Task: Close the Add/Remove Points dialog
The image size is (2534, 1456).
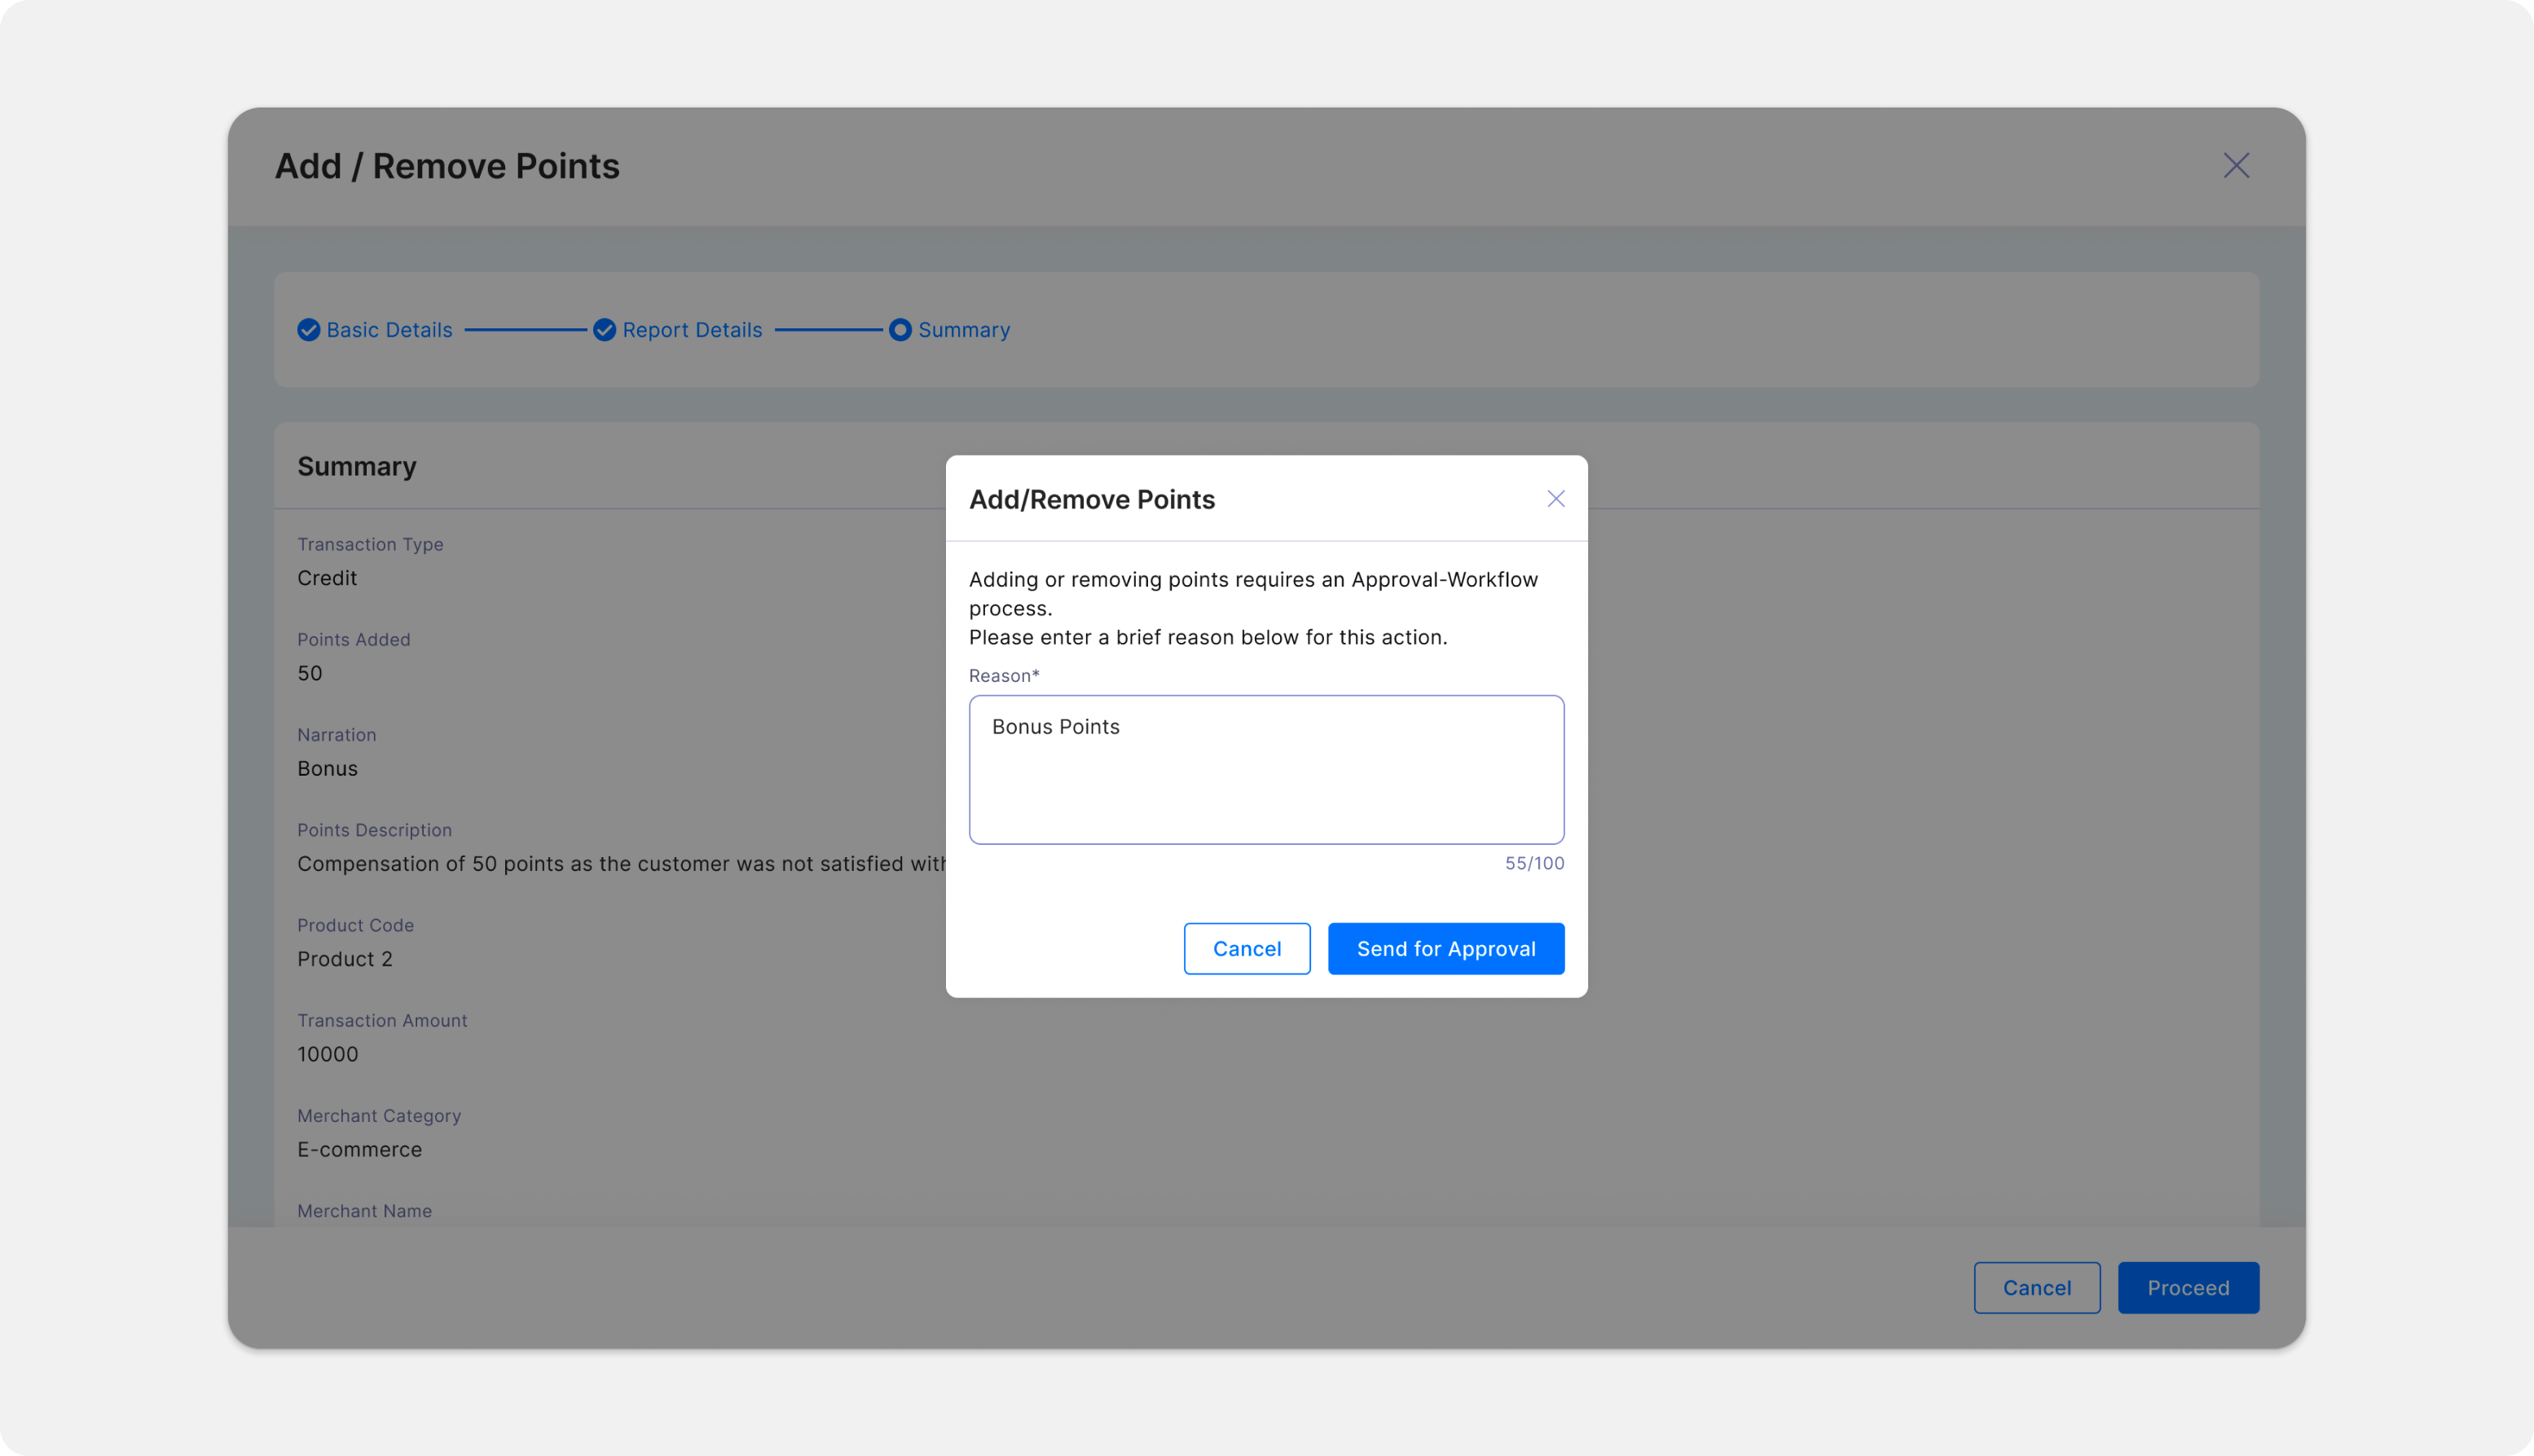Action: coord(1555,499)
